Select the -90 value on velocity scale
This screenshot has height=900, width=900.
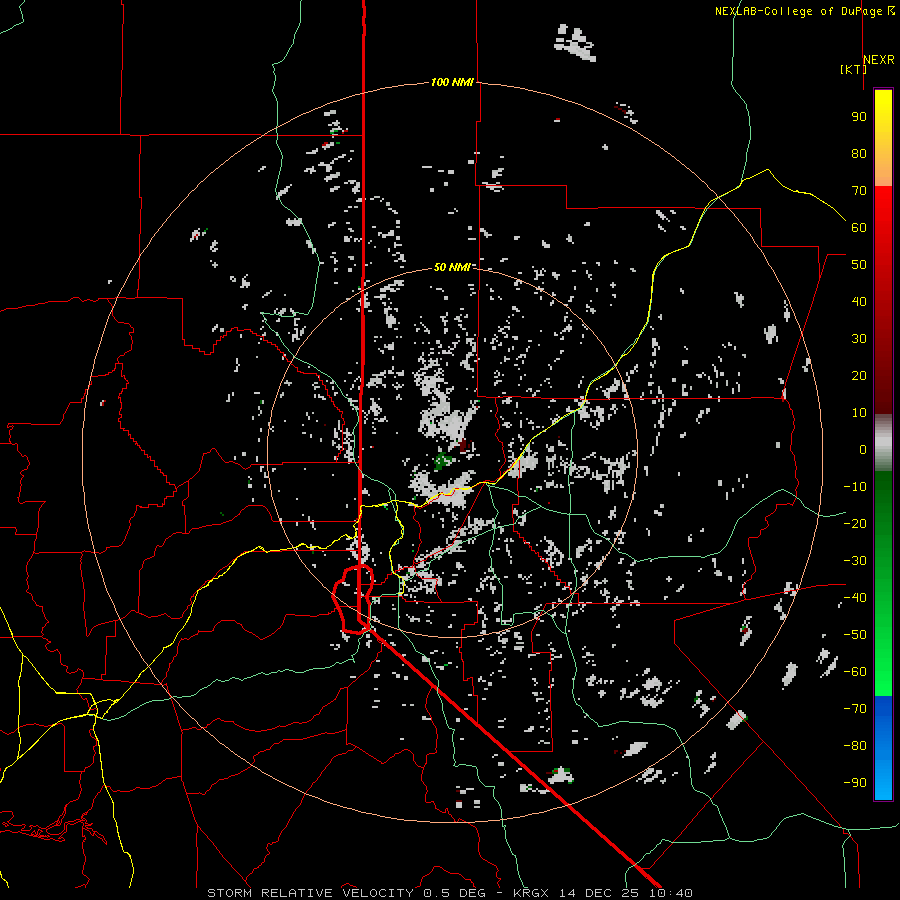(855, 783)
